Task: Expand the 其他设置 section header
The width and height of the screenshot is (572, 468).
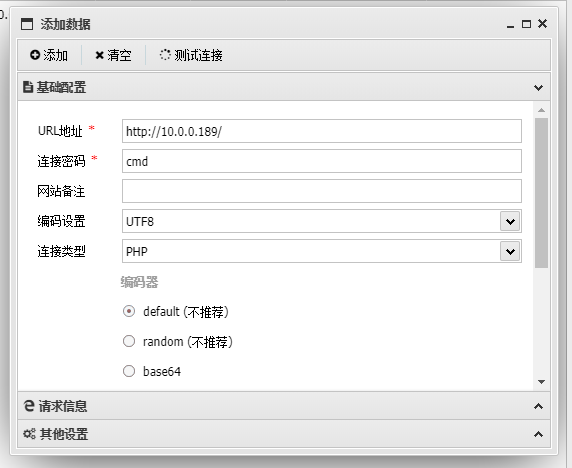Action: pyautogui.click(x=284, y=434)
